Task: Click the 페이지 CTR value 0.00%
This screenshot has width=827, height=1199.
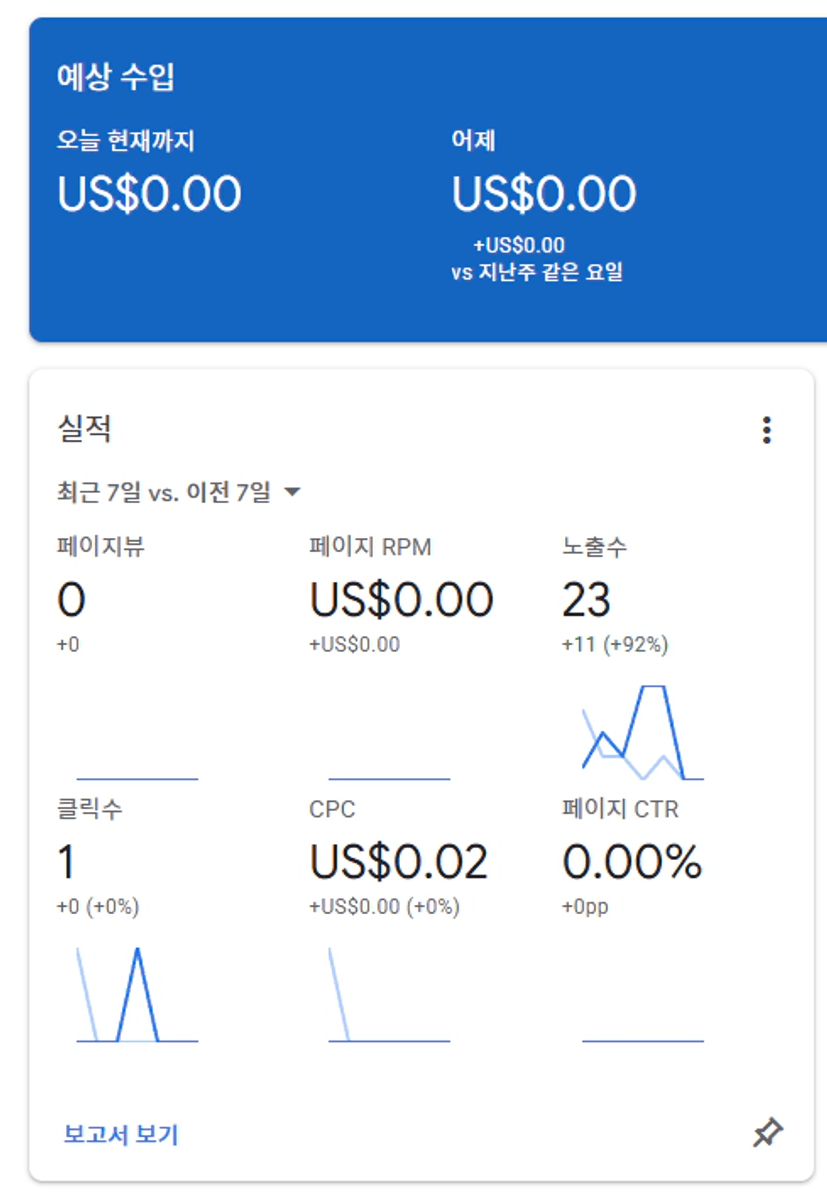Action: [x=632, y=862]
